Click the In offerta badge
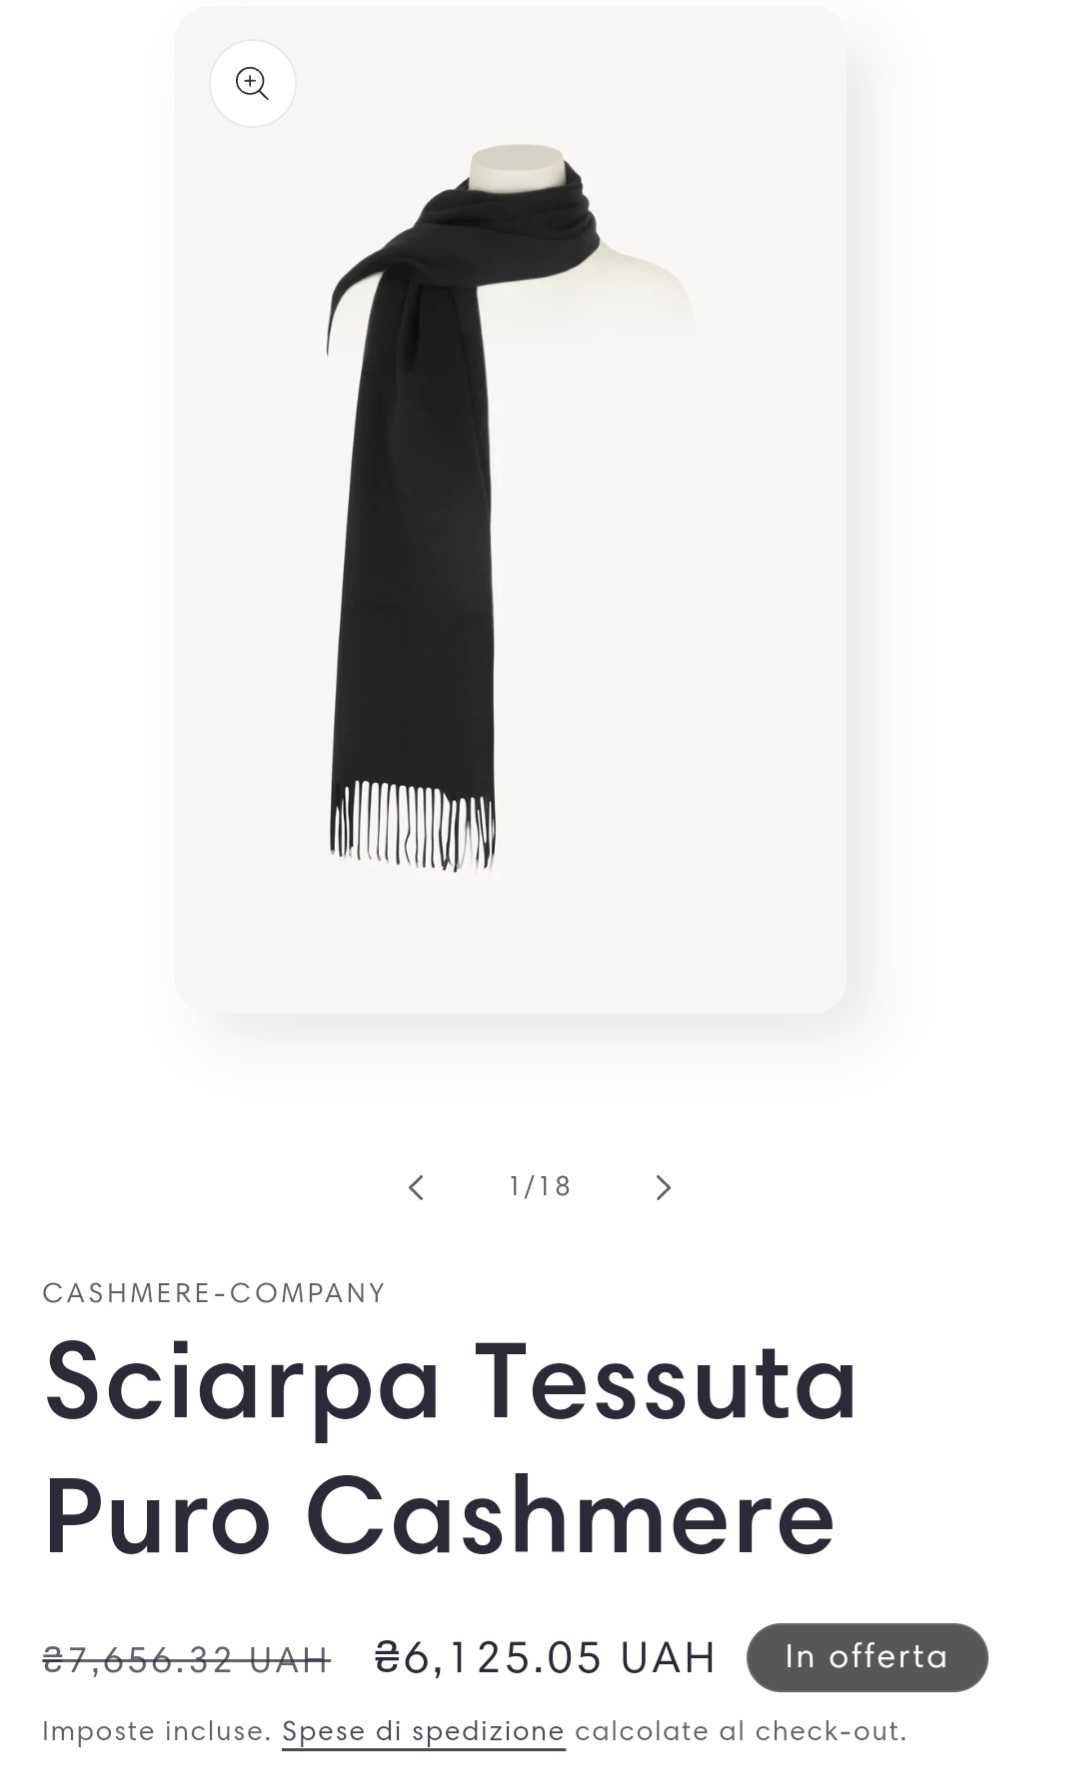 point(867,1657)
